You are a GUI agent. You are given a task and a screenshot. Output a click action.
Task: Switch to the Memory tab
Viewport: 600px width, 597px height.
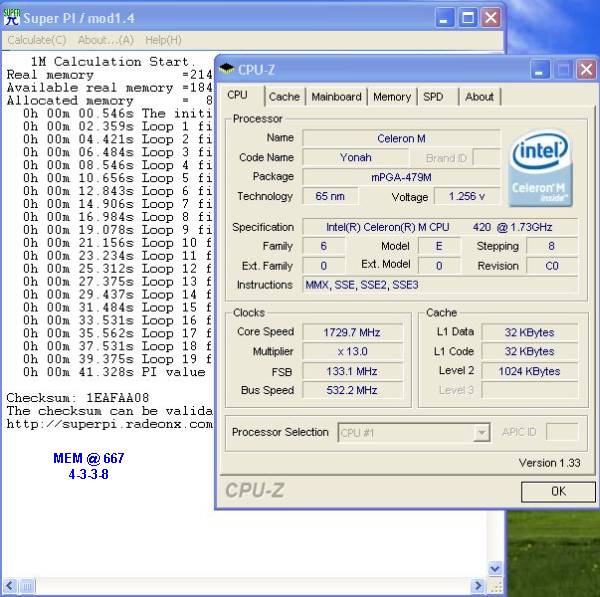pyautogui.click(x=392, y=97)
